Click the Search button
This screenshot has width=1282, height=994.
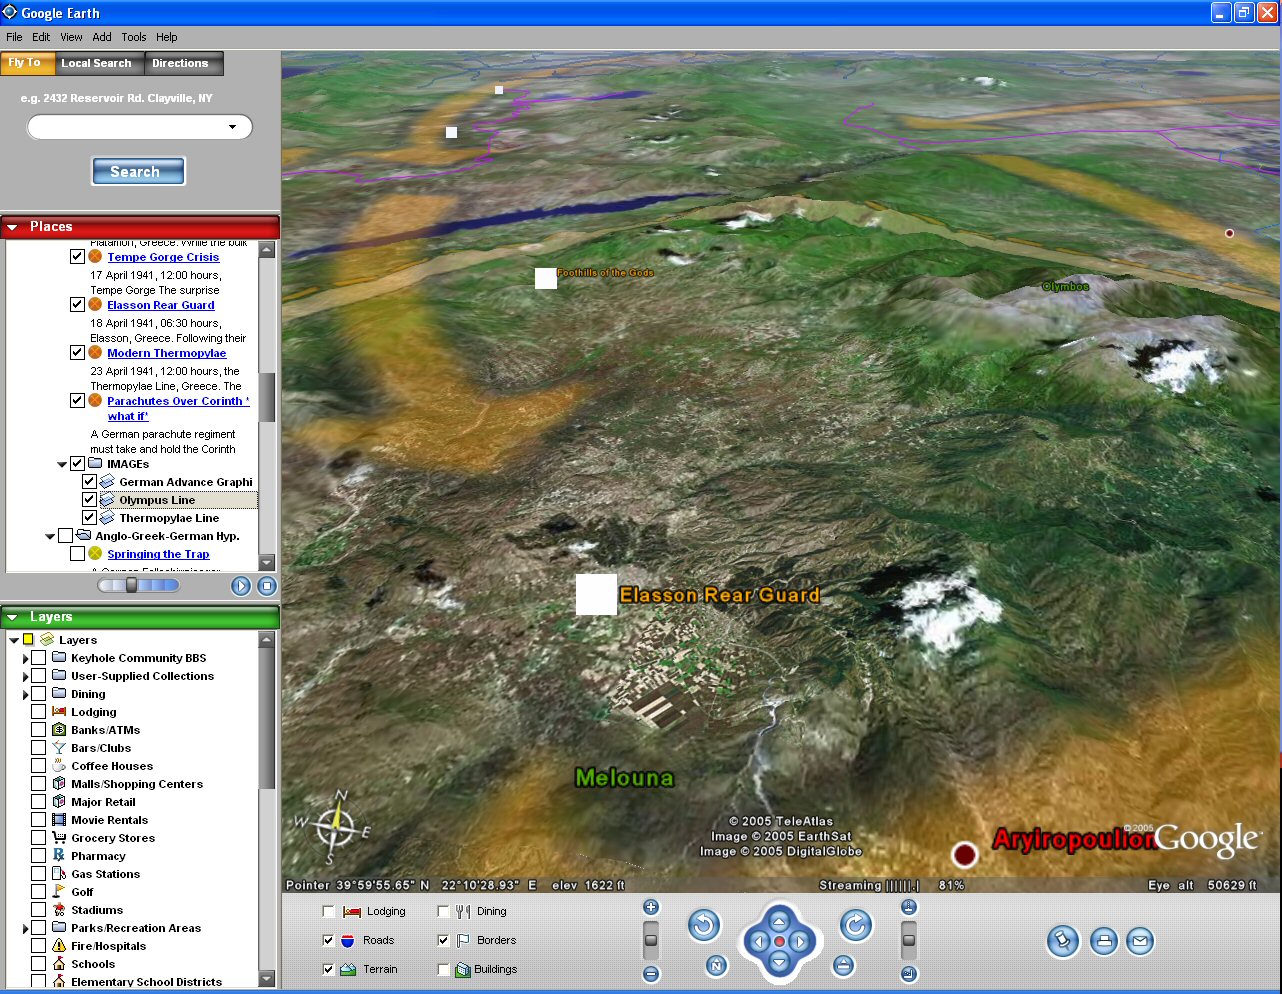[139, 172]
